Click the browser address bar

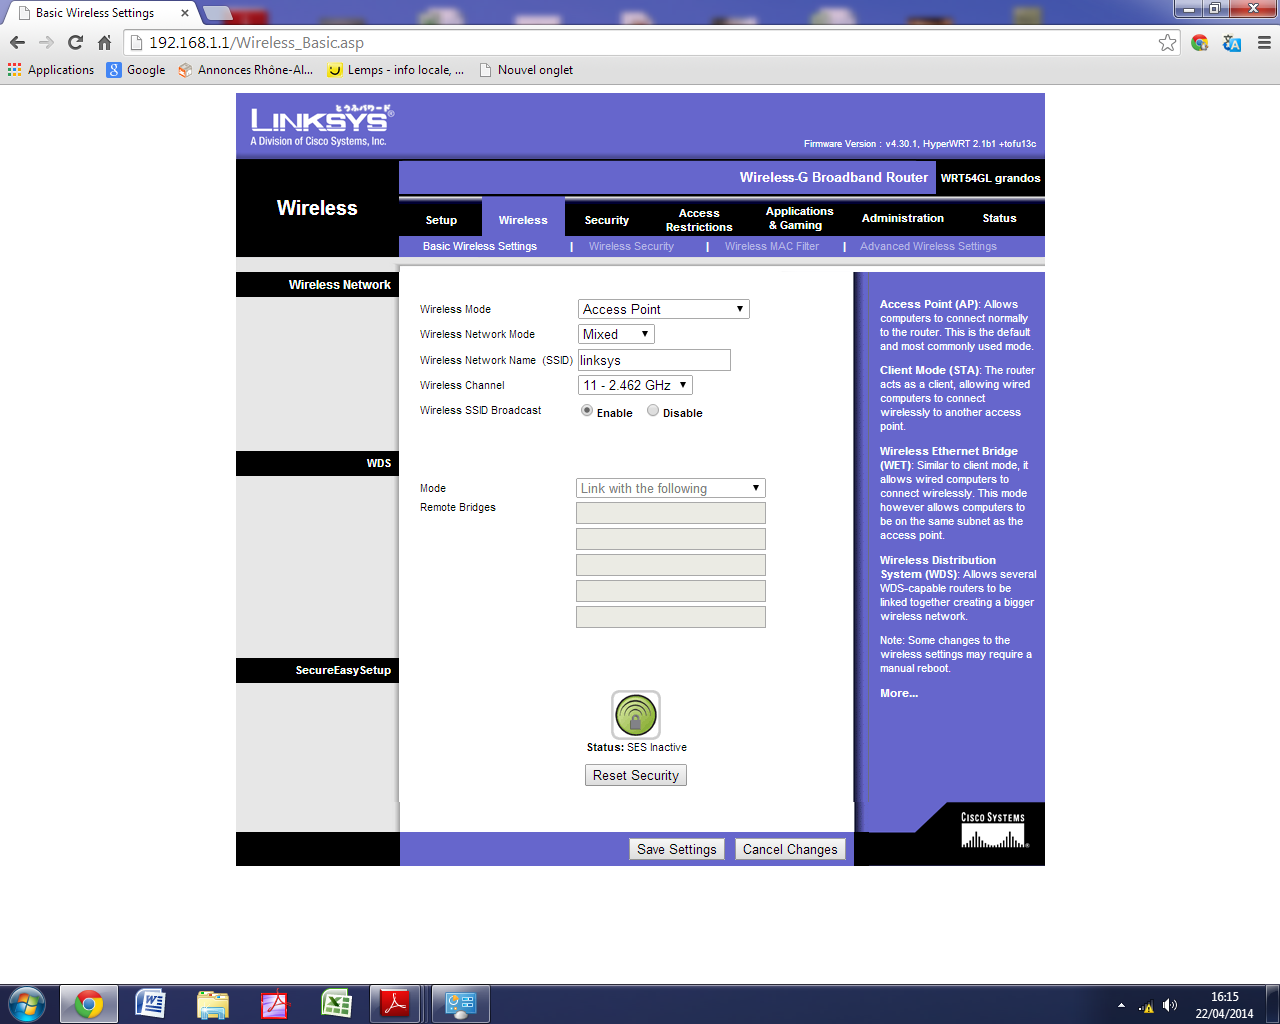pyautogui.click(x=650, y=43)
